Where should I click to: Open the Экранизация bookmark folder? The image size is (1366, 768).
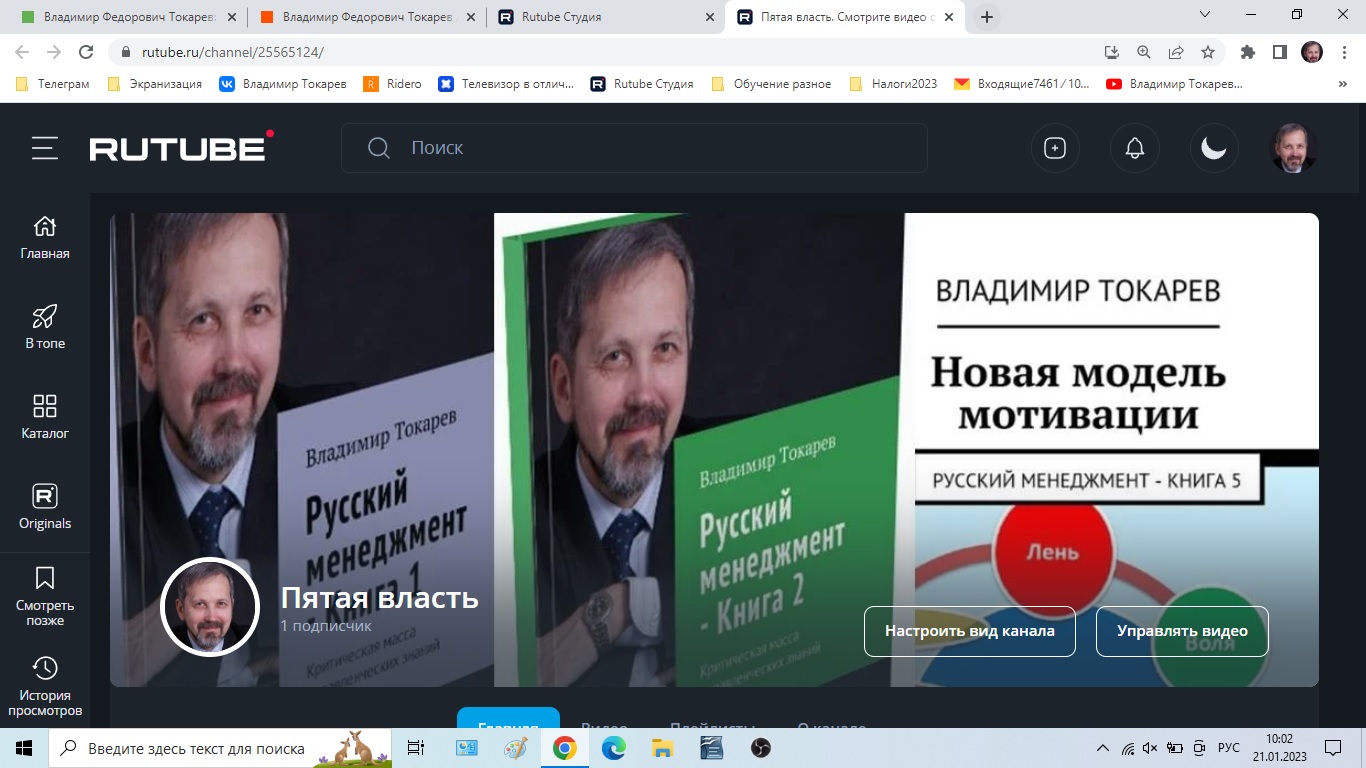[154, 84]
